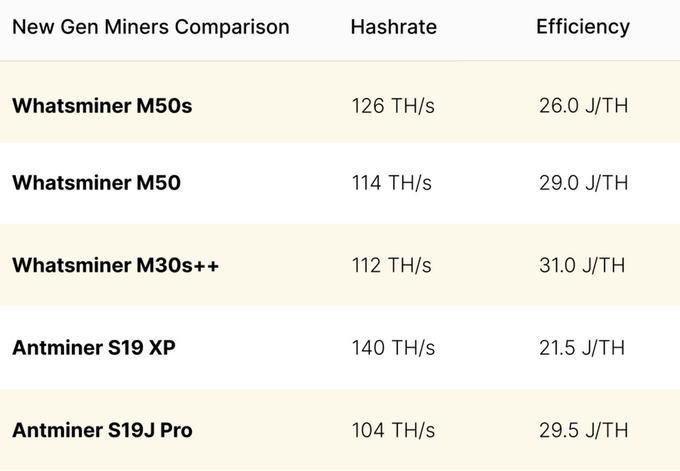Click the 29.5 J/TH efficiency cell
680x471 pixels.
[x=583, y=430]
